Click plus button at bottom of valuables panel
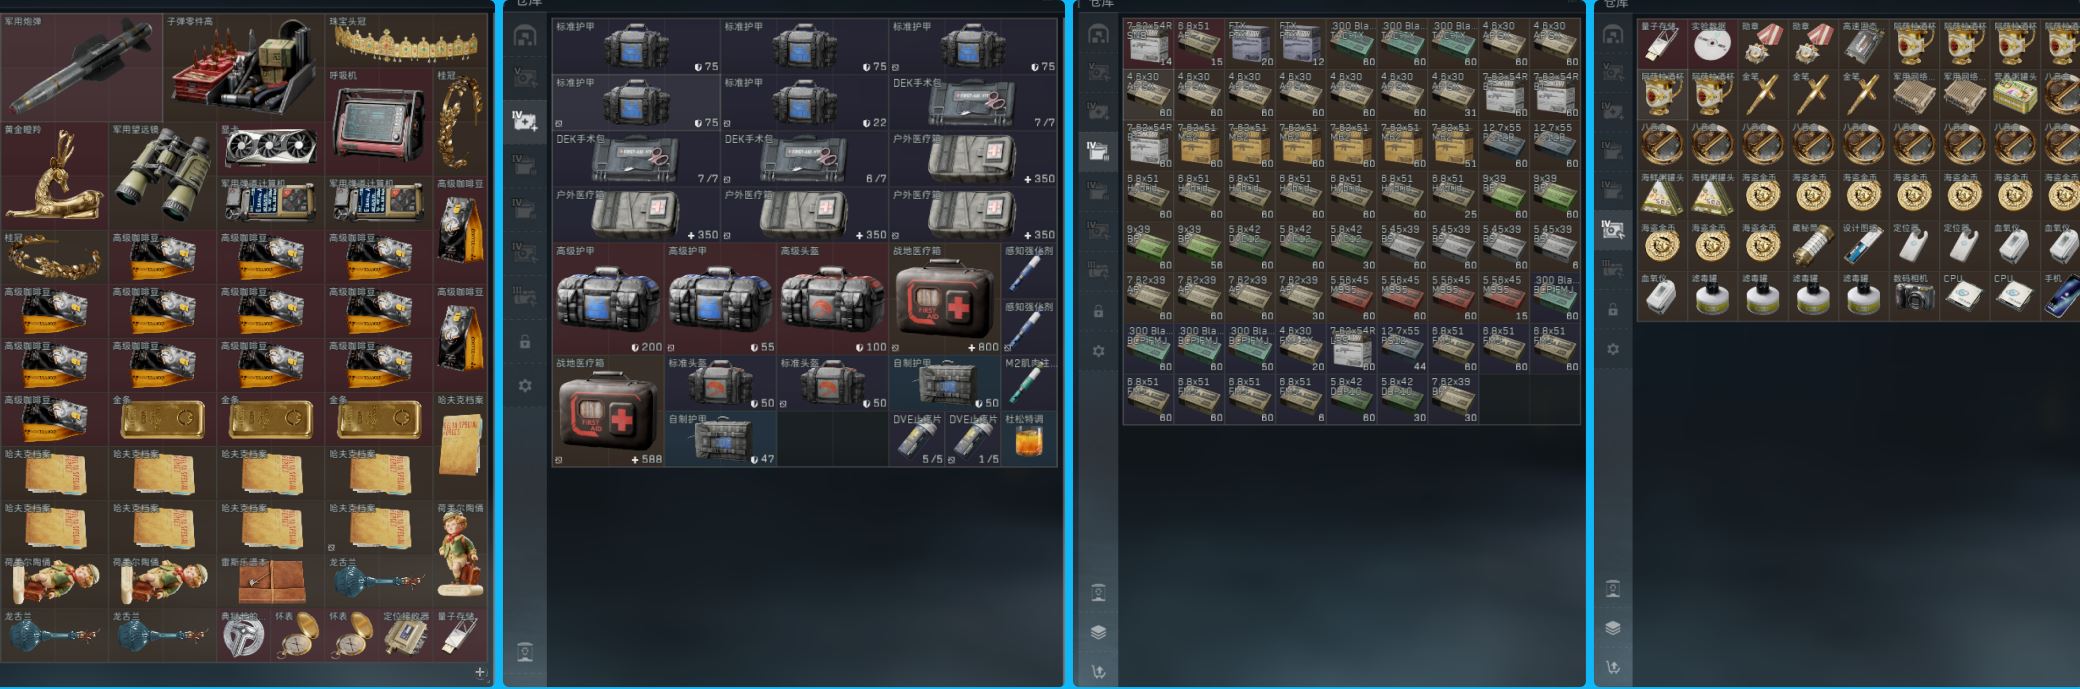 tap(480, 673)
